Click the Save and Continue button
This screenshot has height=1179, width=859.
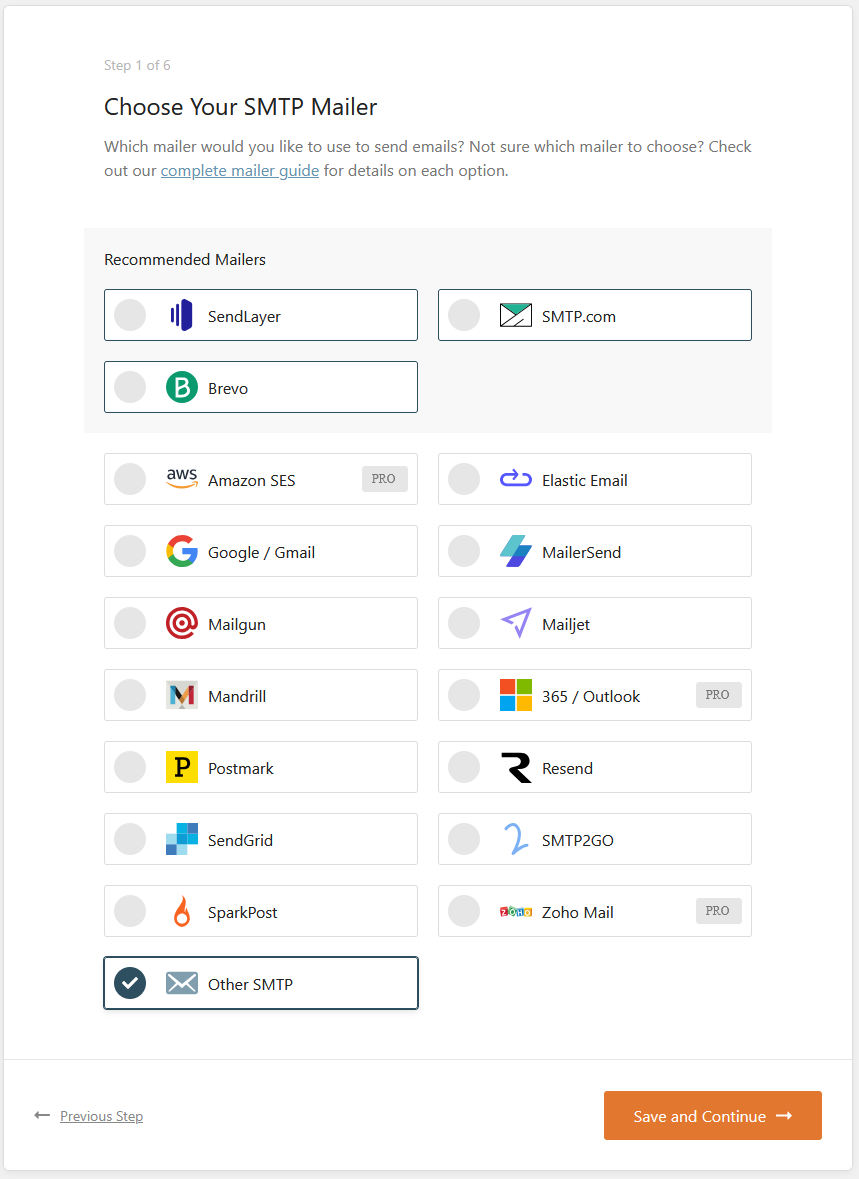click(712, 1116)
